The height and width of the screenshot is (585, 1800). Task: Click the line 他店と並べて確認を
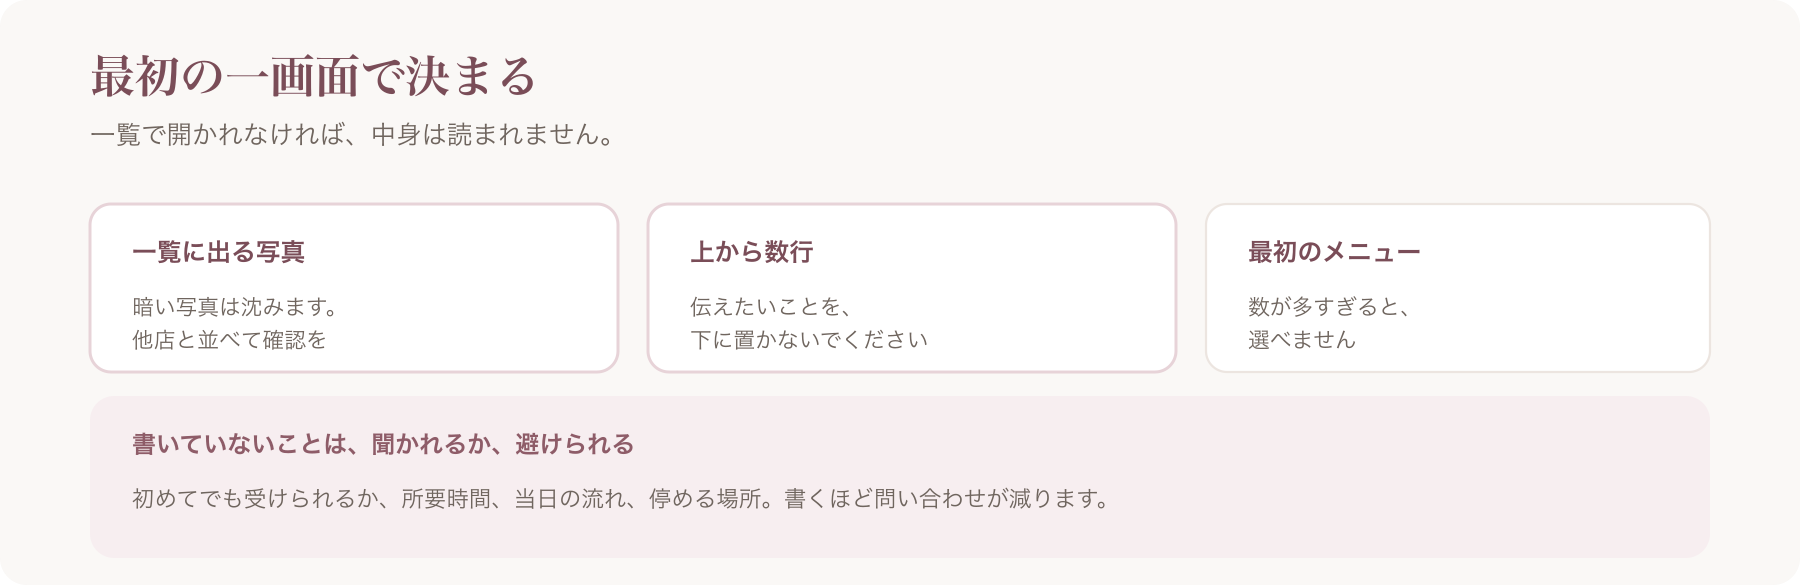click(229, 340)
